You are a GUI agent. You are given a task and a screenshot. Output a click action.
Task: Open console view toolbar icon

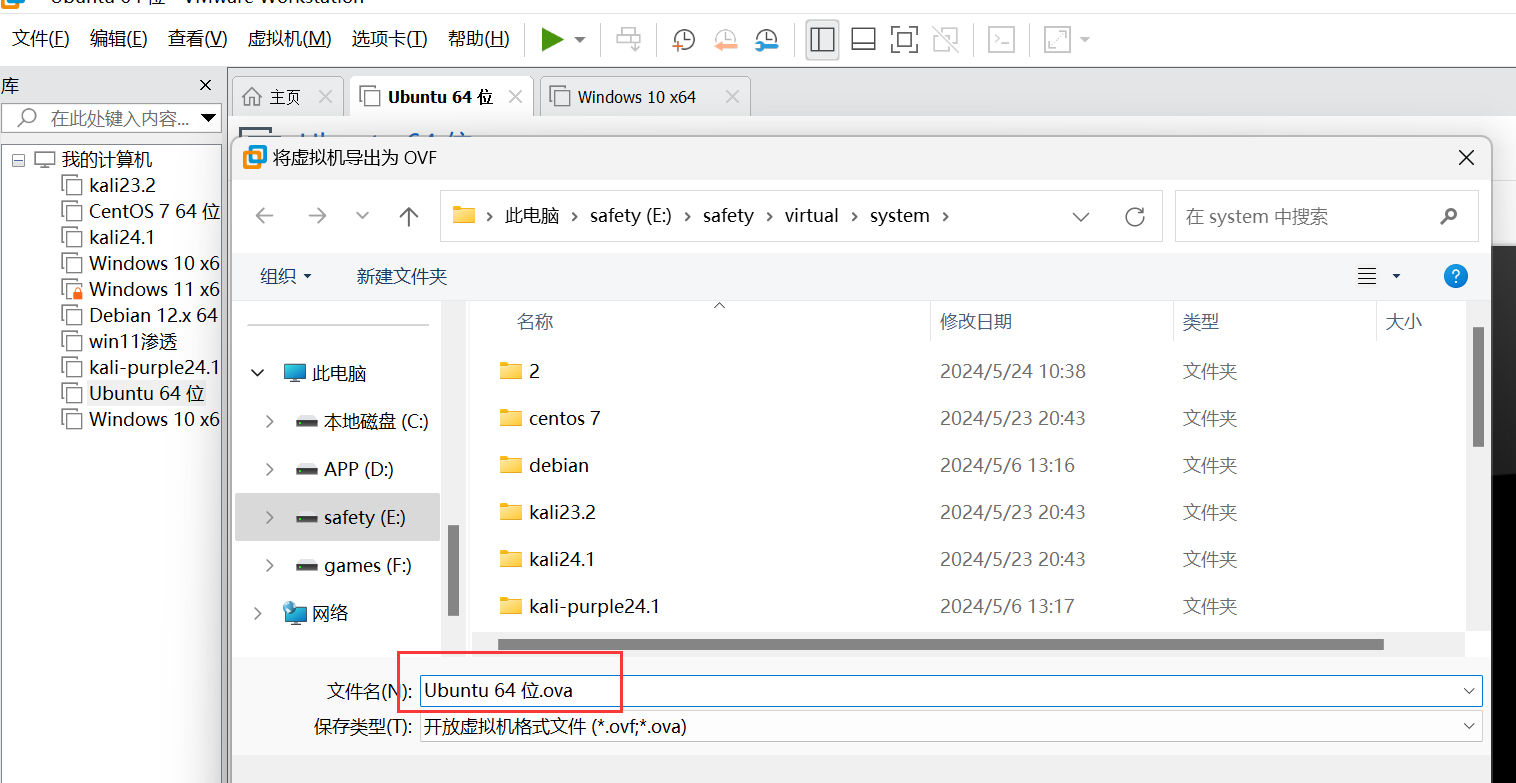point(1001,39)
